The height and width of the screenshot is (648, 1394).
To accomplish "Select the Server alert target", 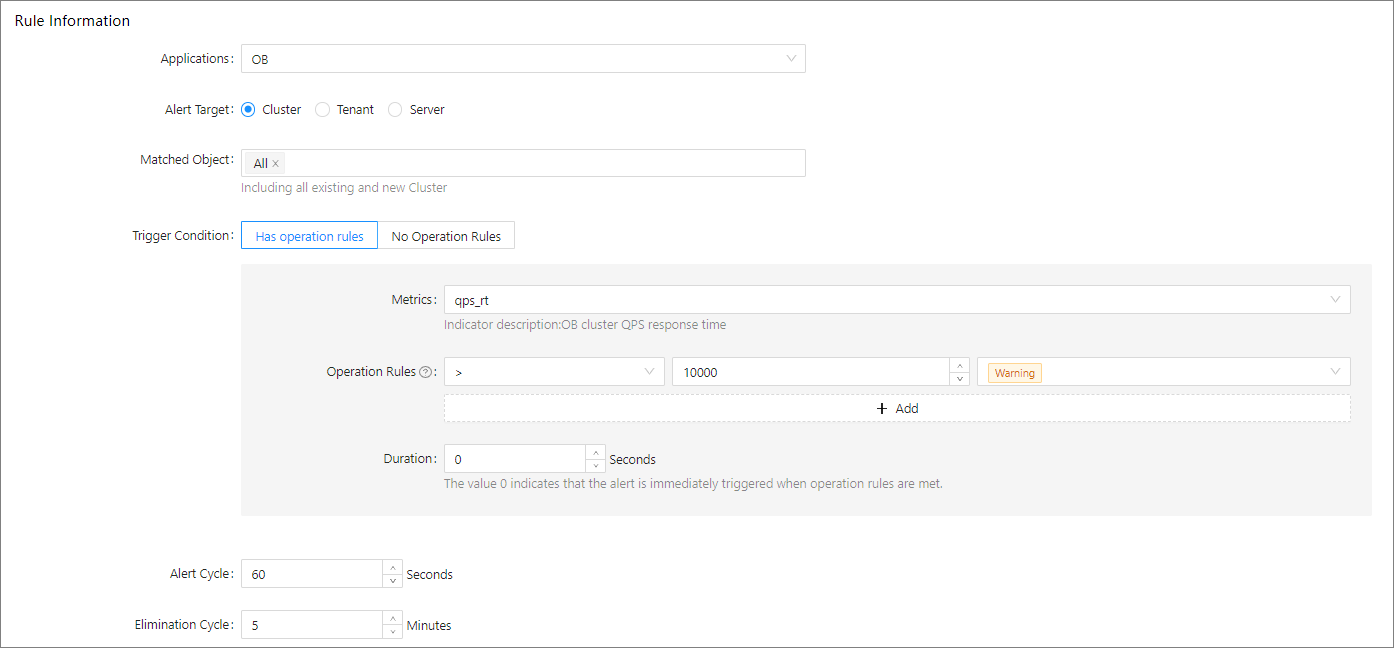I will tap(395, 110).
